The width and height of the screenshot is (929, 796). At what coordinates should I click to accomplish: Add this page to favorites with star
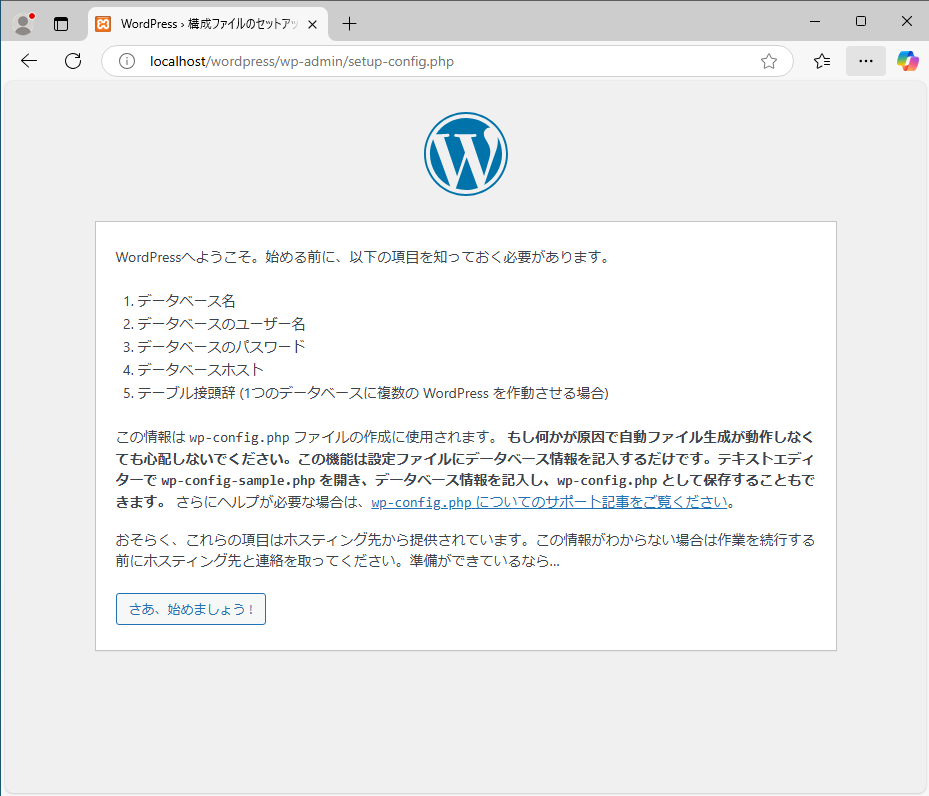pyautogui.click(x=768, y=61)
